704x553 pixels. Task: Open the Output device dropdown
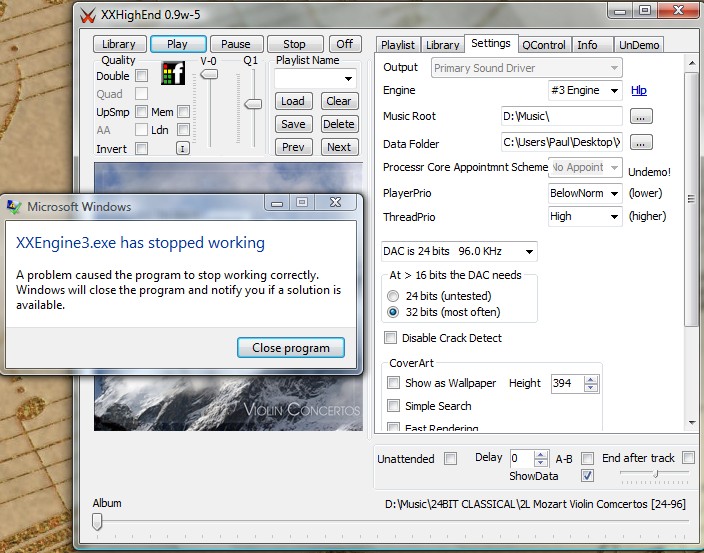527,68
